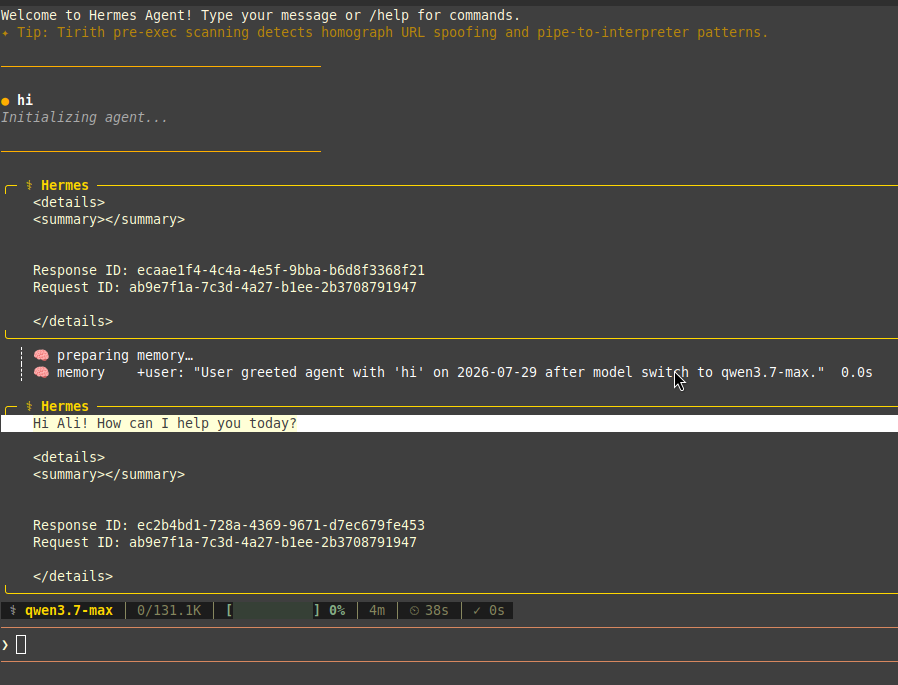The image size is (898, 685).
Task: Click the context usage progress bar
Action: tap(274, 611)
